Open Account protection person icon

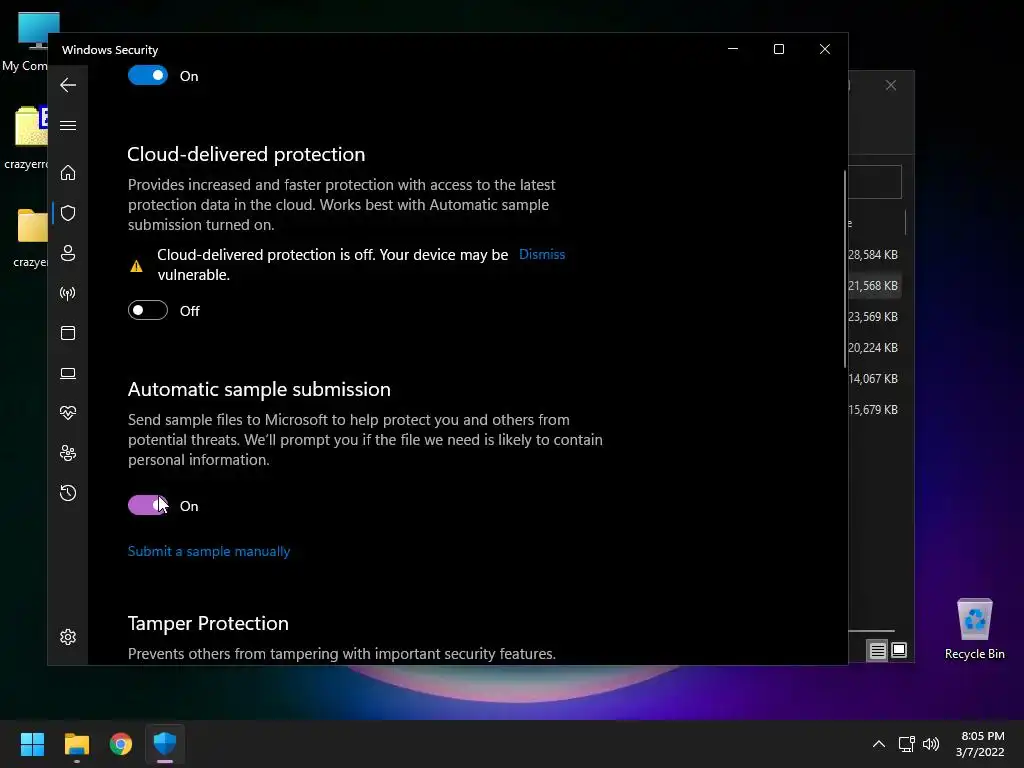68,253
